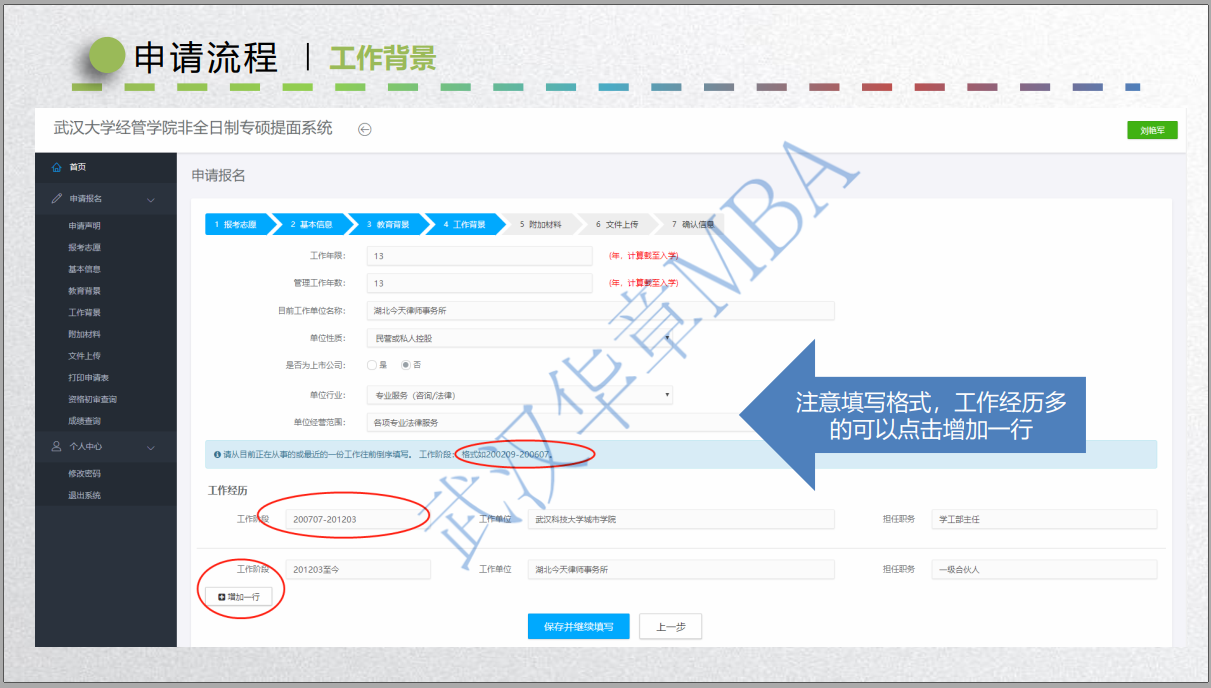1211x688 pixels.
Task: Click the 上一步 button
Action: [670, 626]
